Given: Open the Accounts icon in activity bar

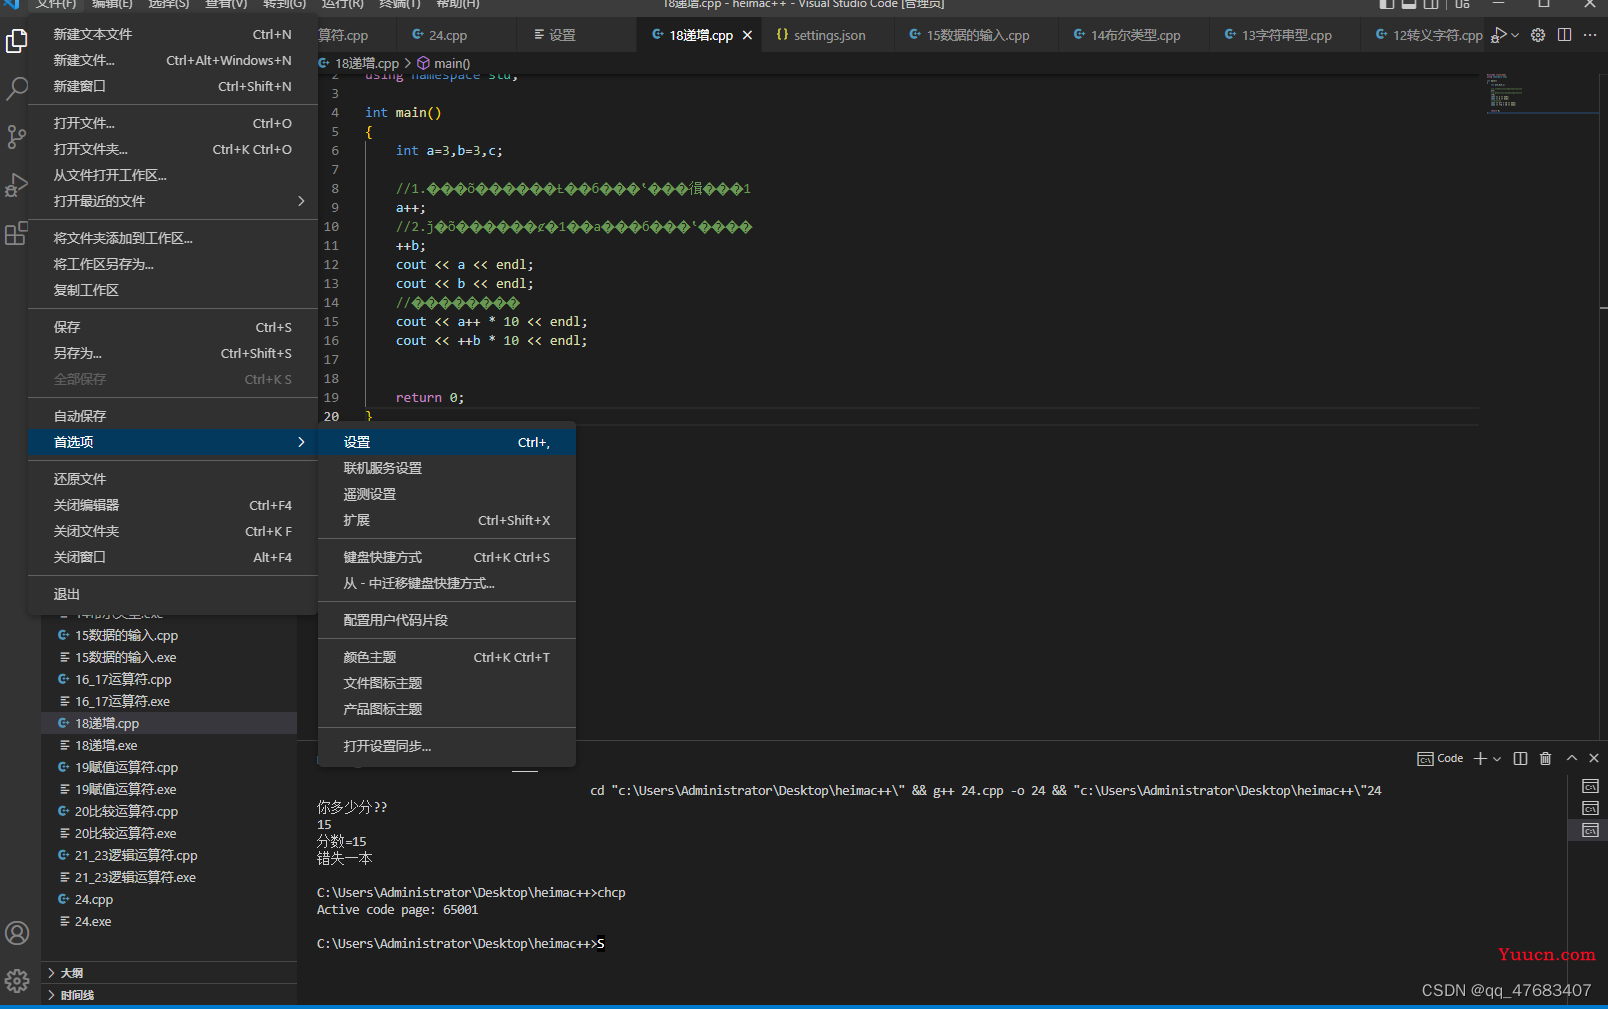Looking at the screenshot, I should pos(17,933).
